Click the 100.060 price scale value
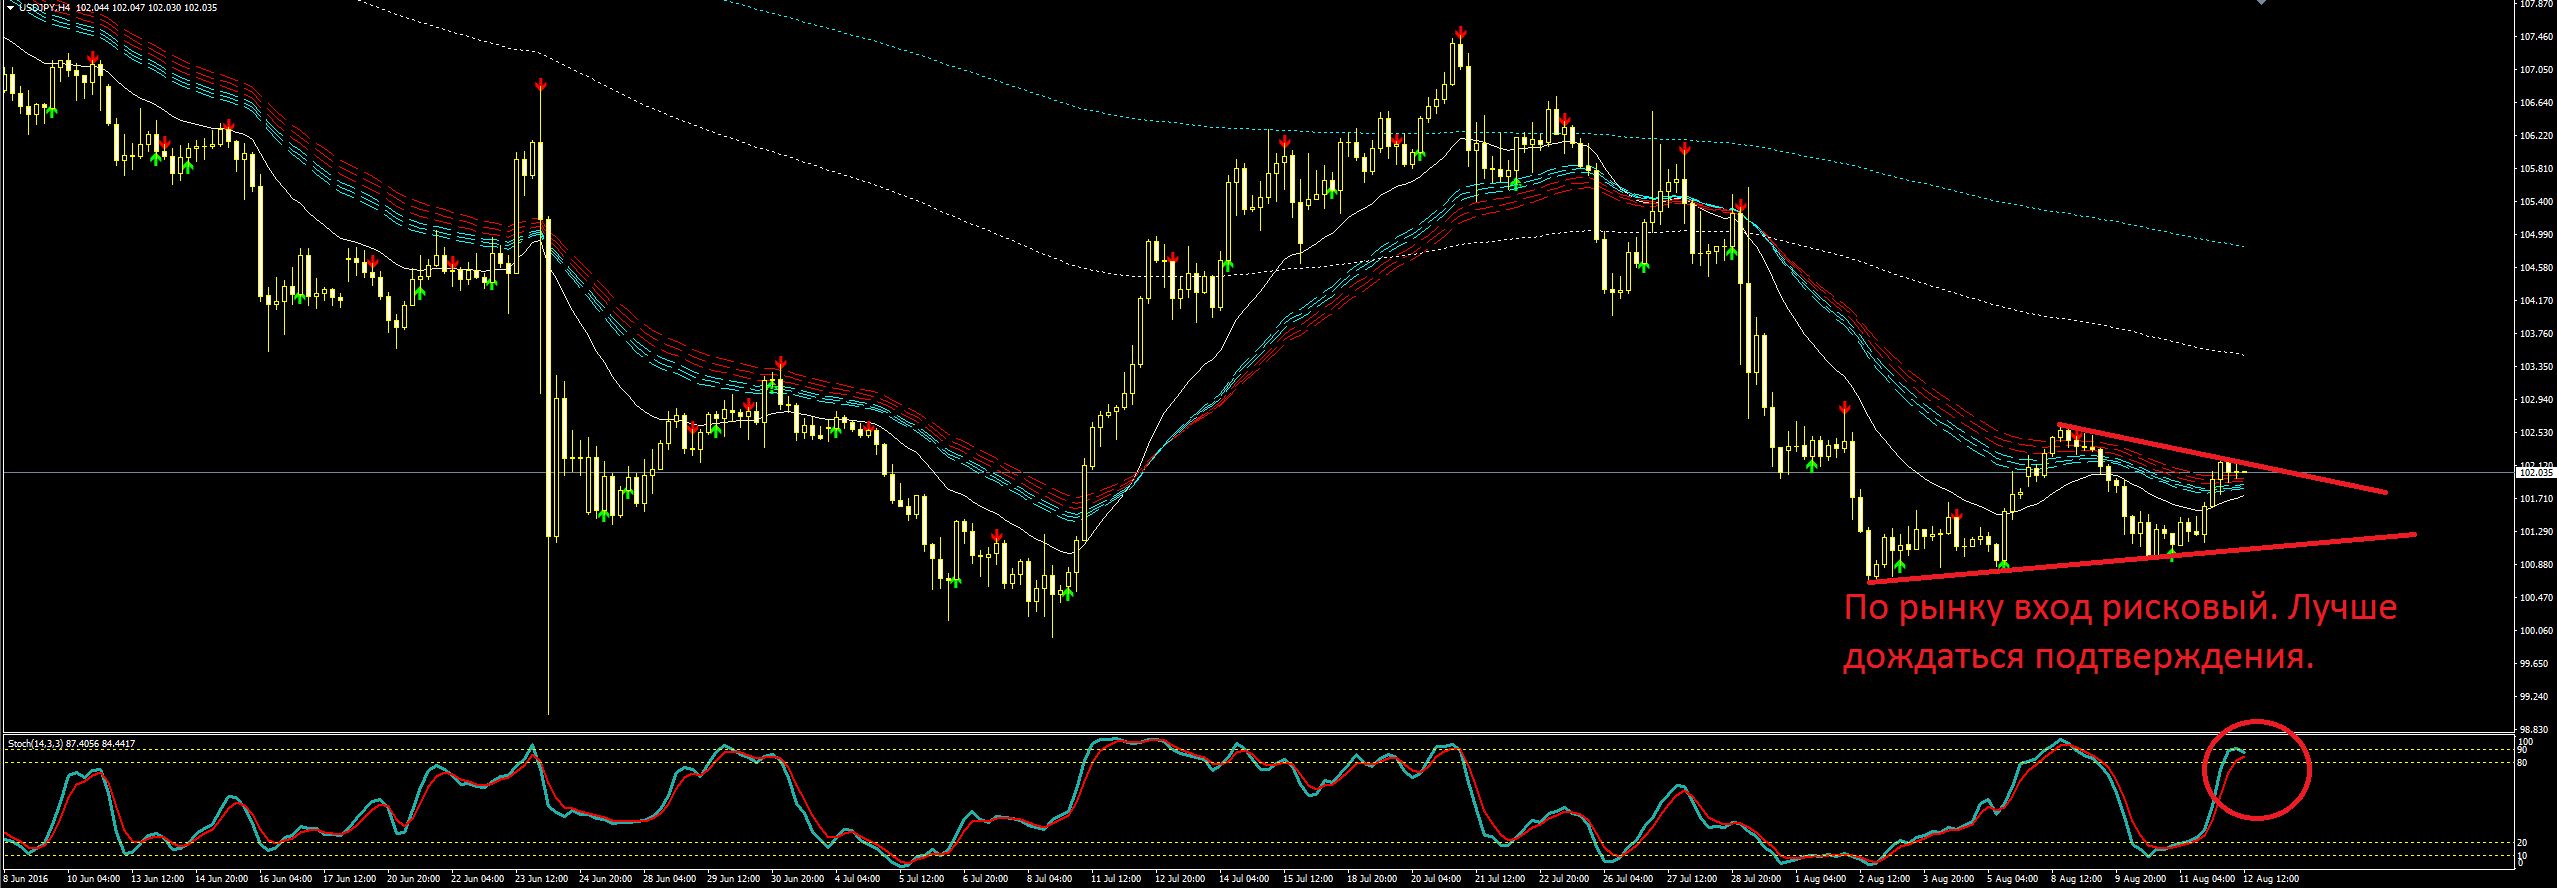 coord(2536,631)
